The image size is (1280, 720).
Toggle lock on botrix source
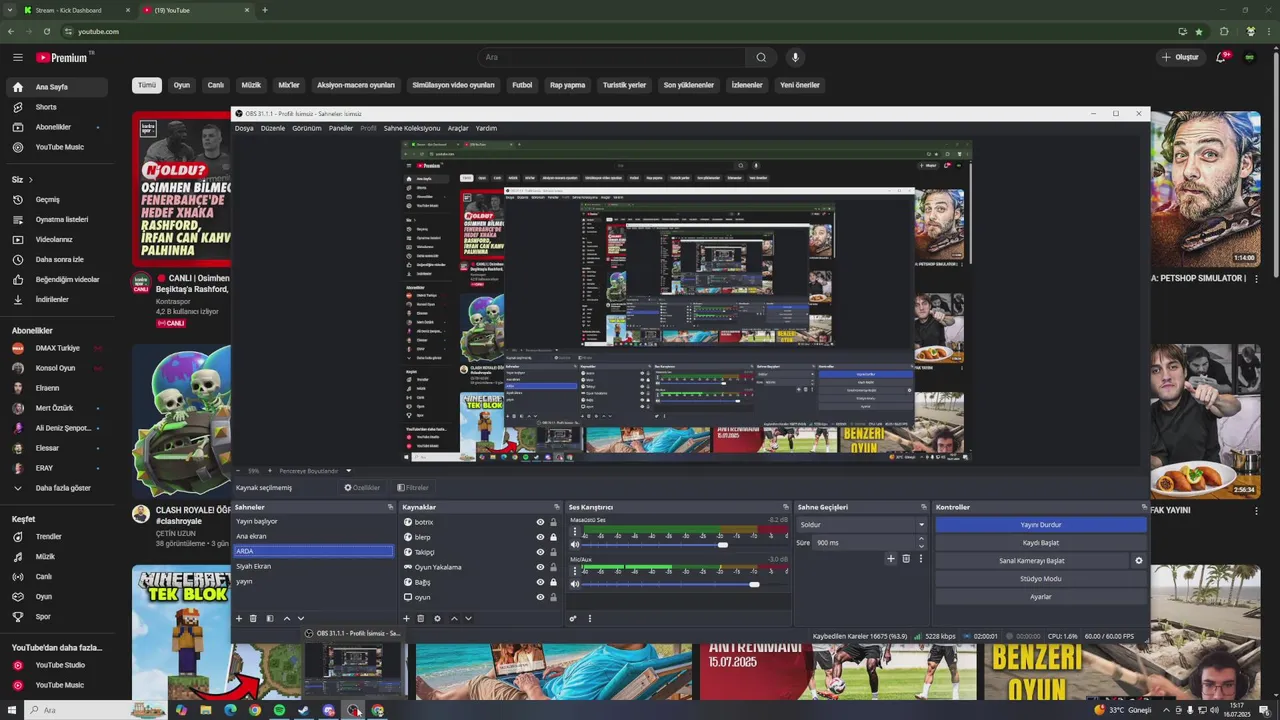pyautogui.click(x=553, y=522)
